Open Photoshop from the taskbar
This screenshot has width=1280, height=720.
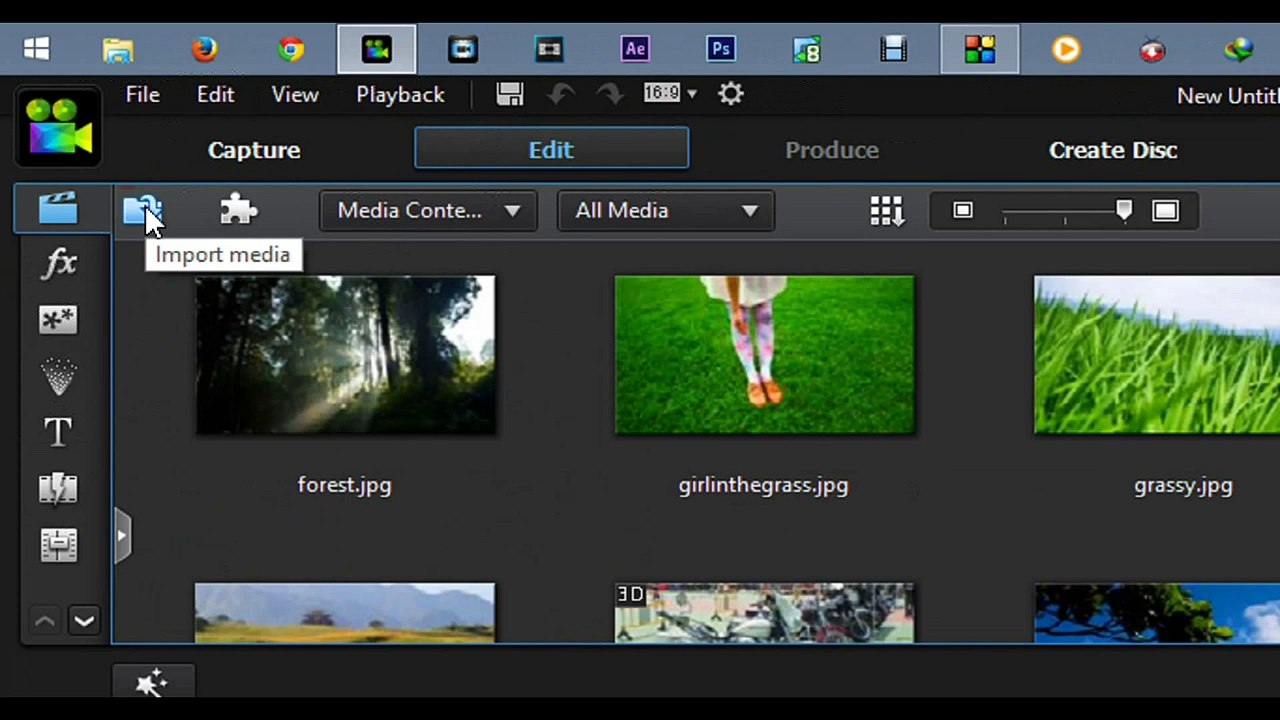[x=721, y=49]
